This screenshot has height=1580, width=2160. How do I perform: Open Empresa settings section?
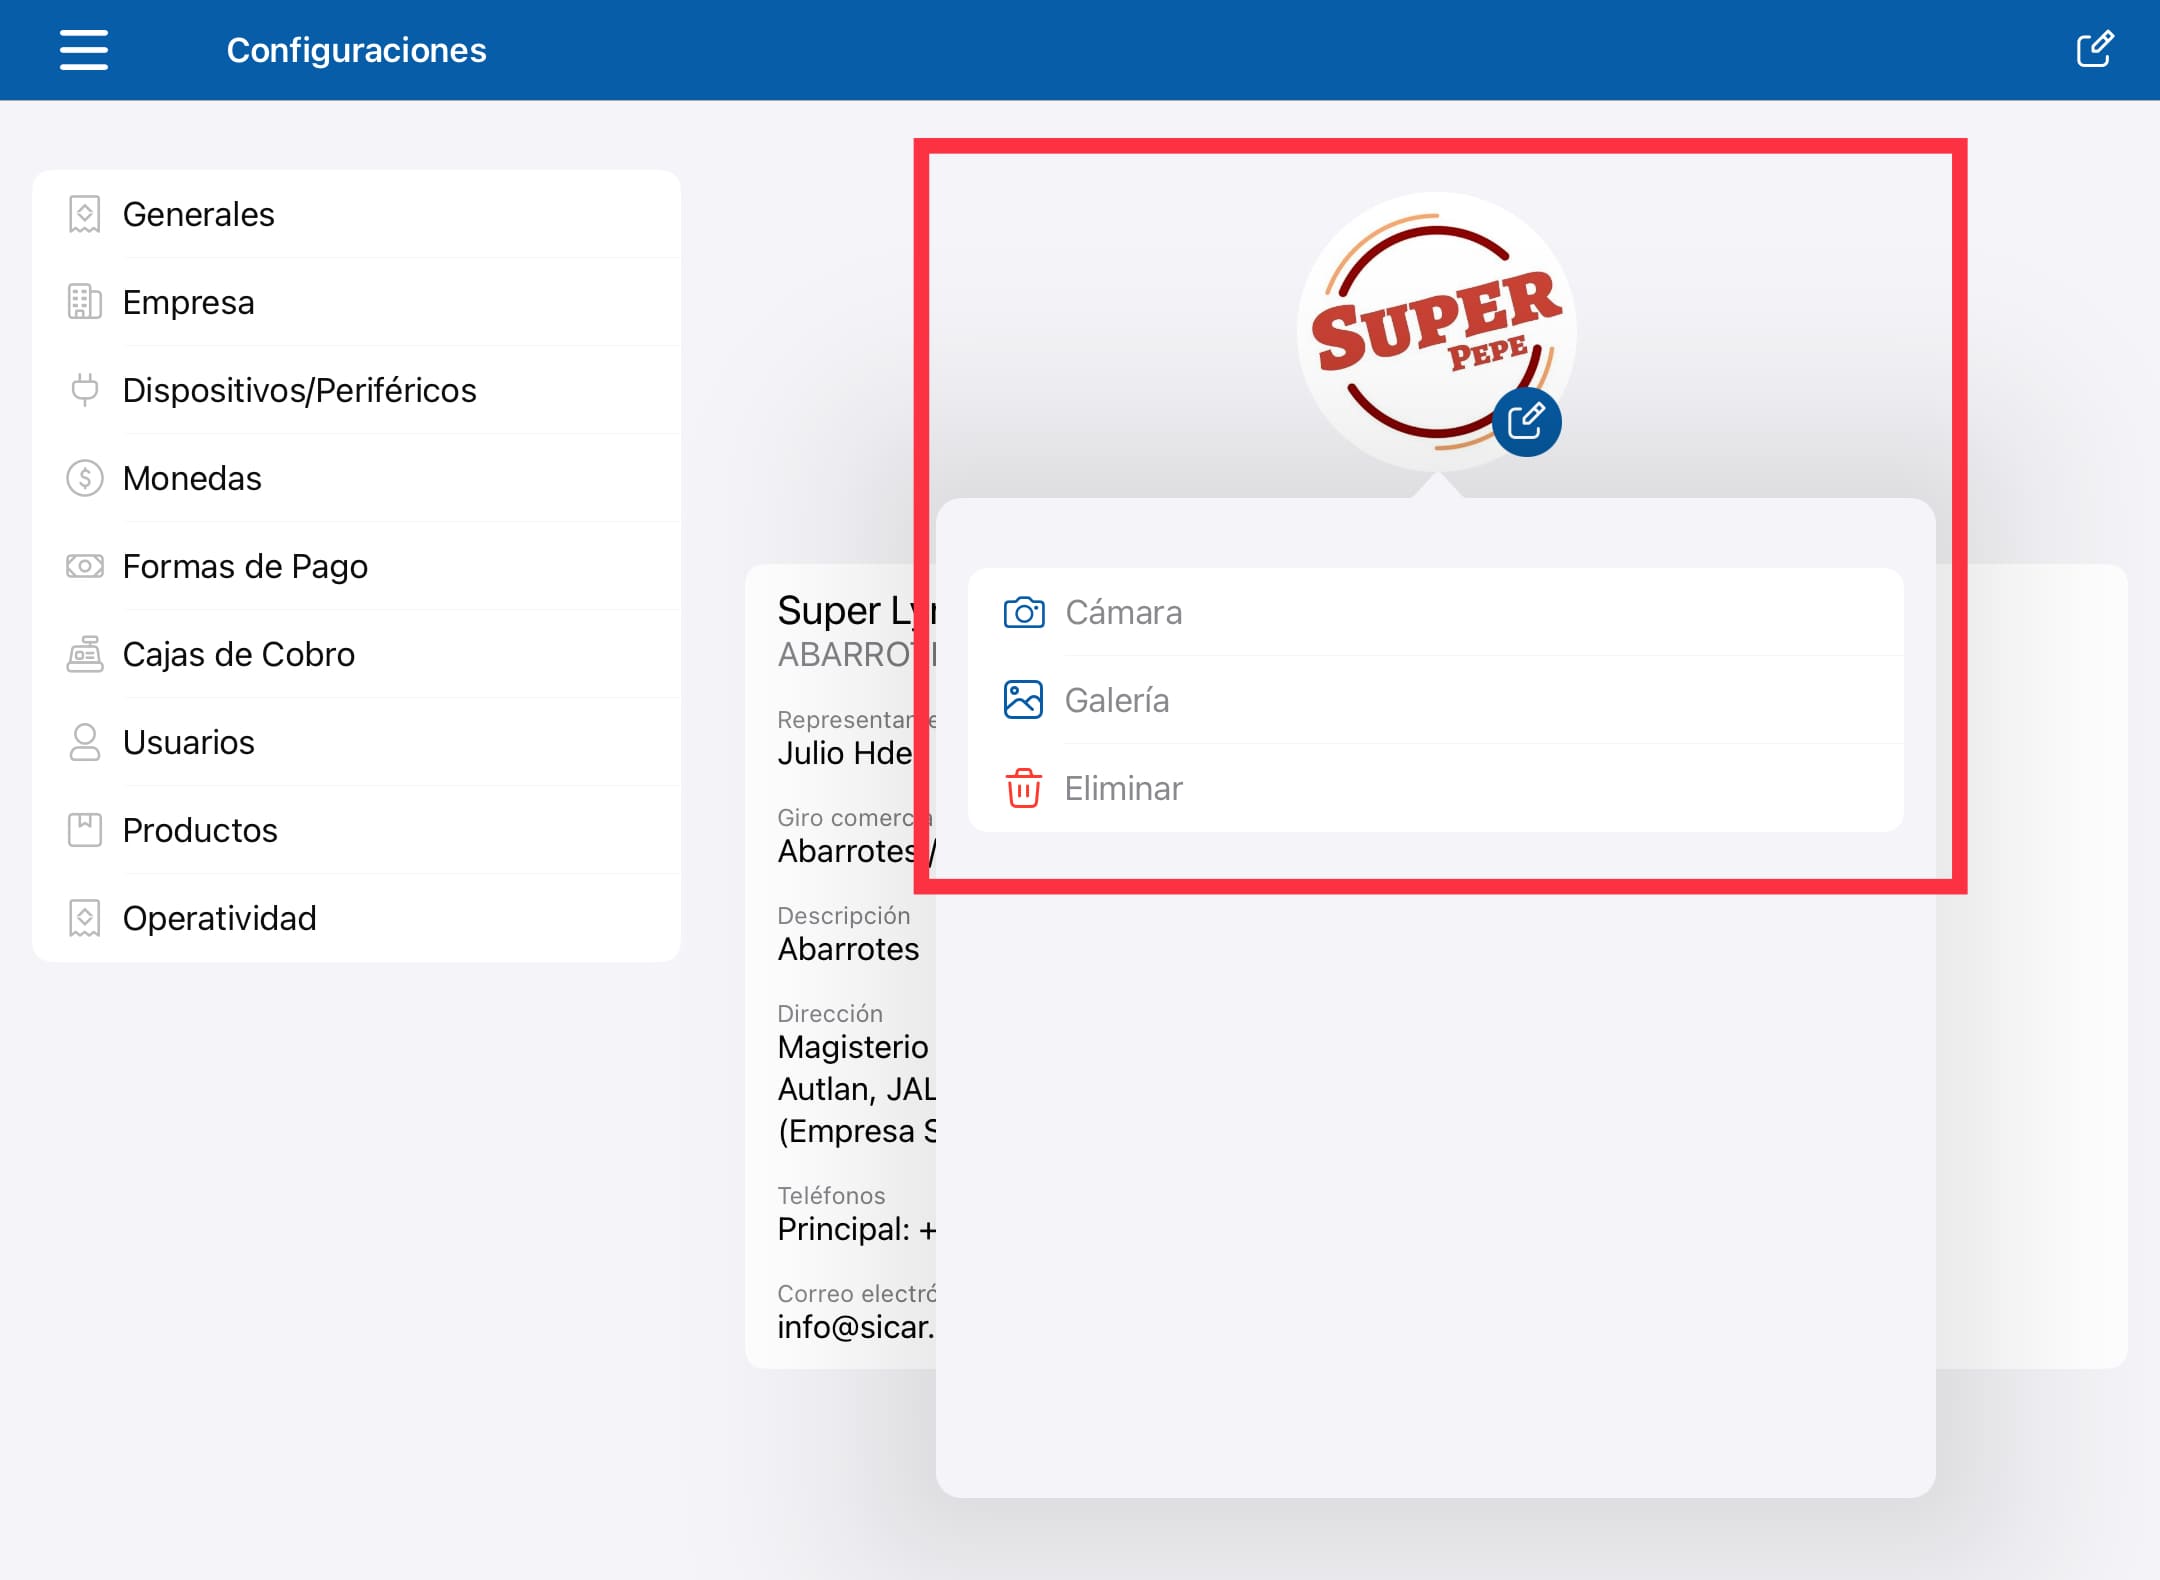[189, 302]
